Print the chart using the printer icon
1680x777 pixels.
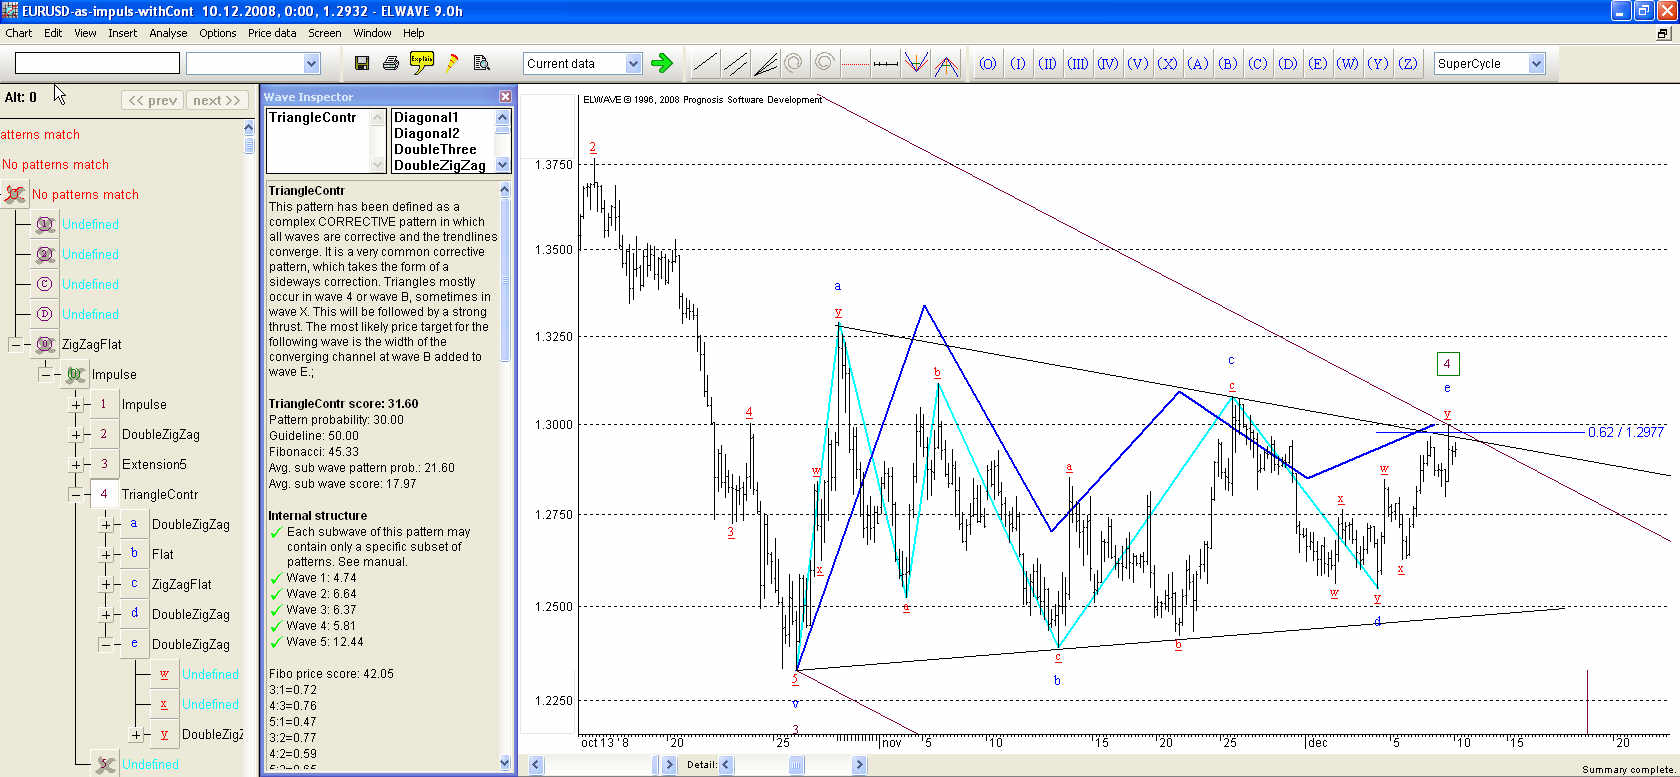coord(391,63)
